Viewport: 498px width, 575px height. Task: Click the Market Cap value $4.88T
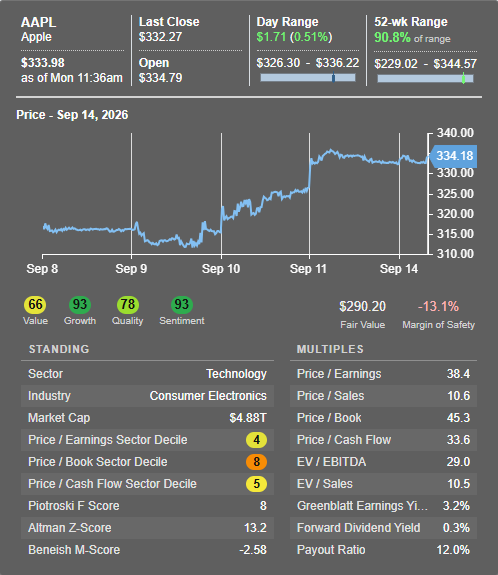point(248,418)
